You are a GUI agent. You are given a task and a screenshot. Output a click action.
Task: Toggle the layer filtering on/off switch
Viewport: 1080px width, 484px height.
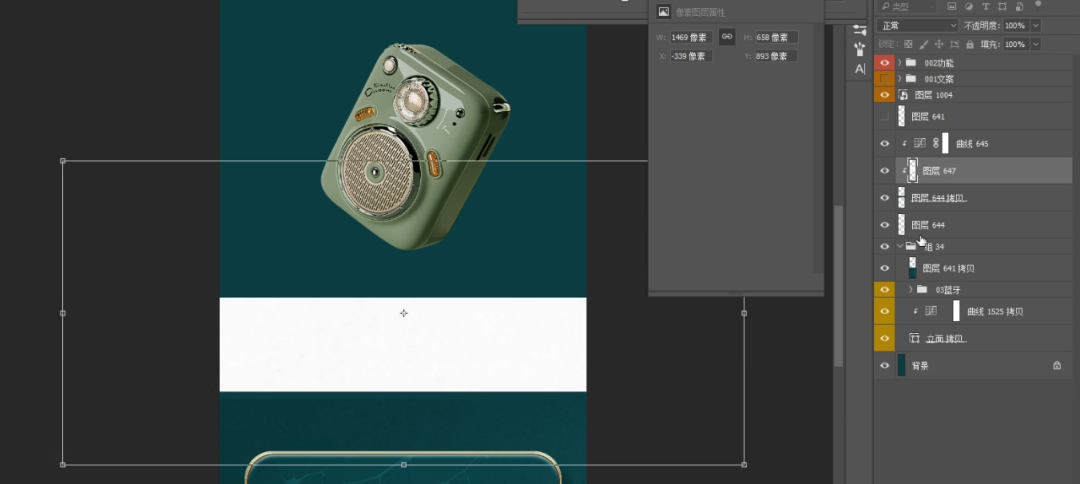(x=1039, y=6)
